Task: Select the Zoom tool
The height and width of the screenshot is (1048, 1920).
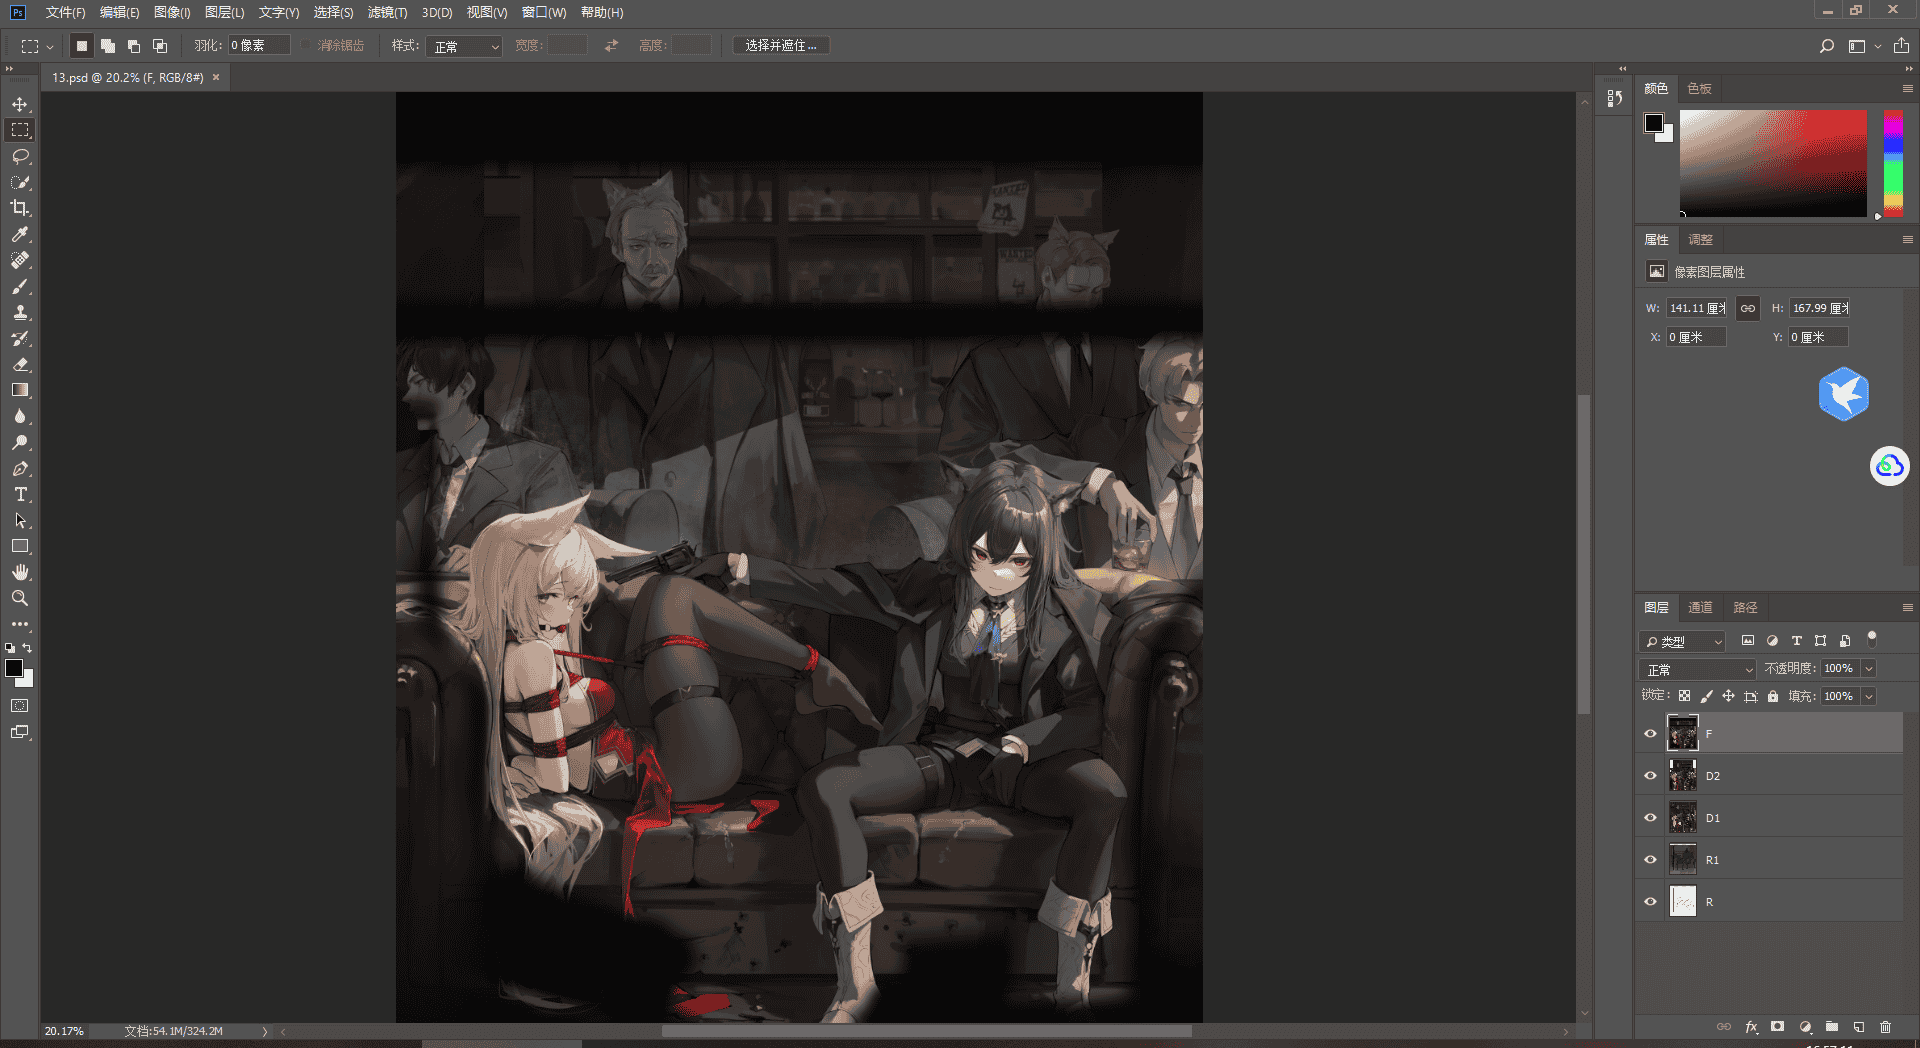Action: tap(20, 598)
